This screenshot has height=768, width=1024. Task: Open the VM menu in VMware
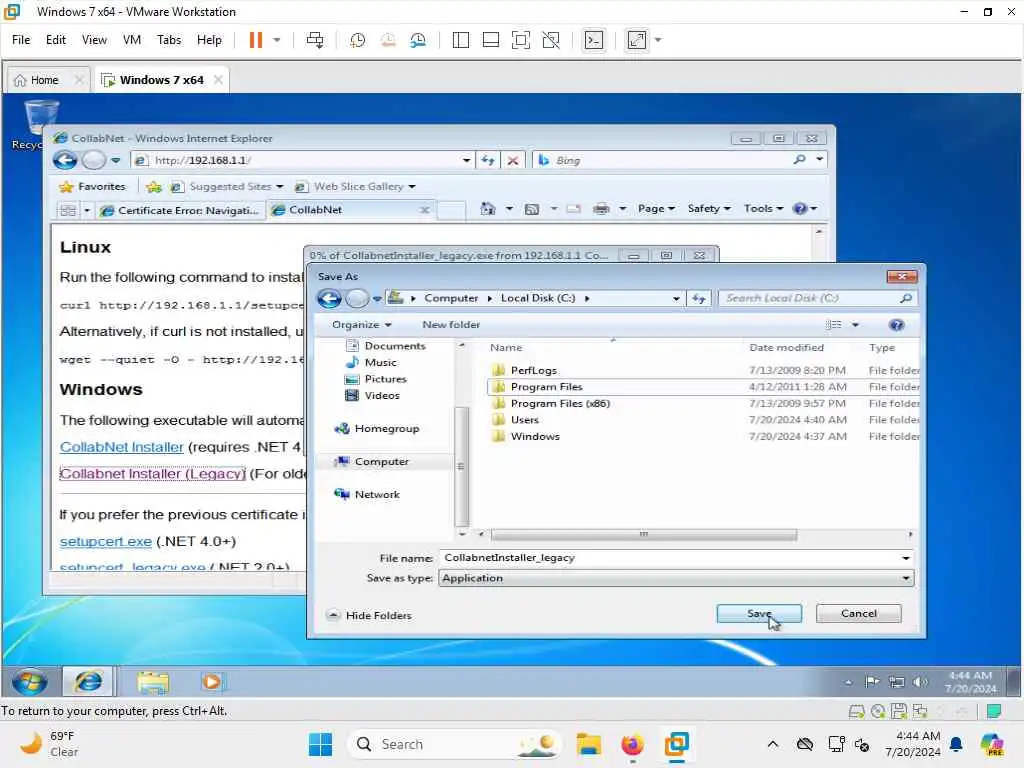[x=132, y=40]
